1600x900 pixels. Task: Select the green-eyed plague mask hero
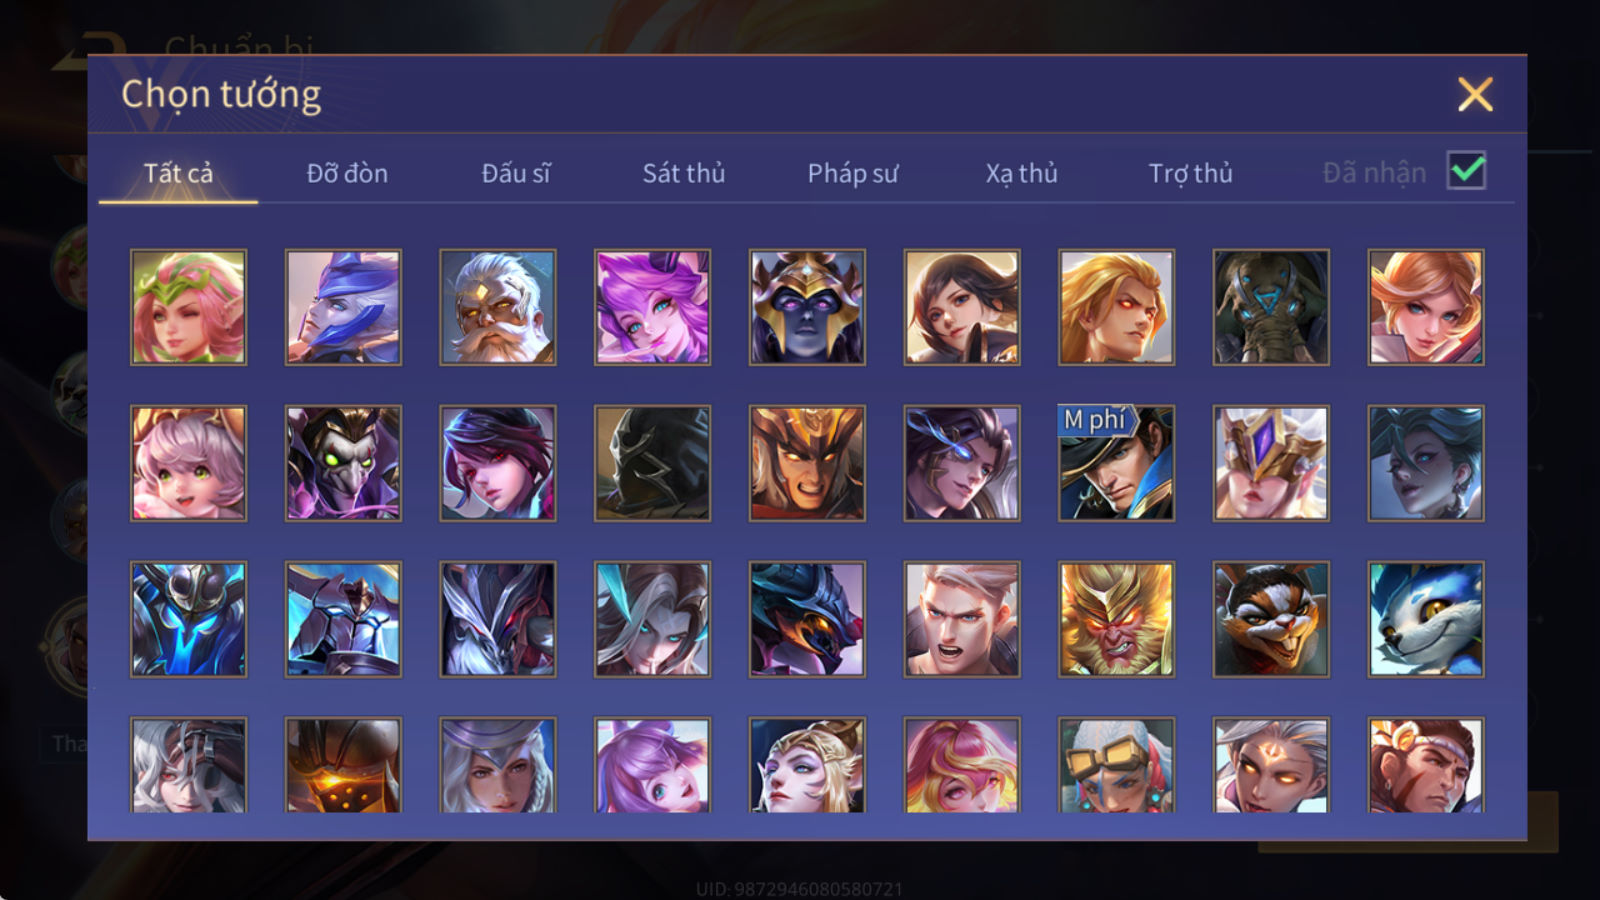(343, 463)
